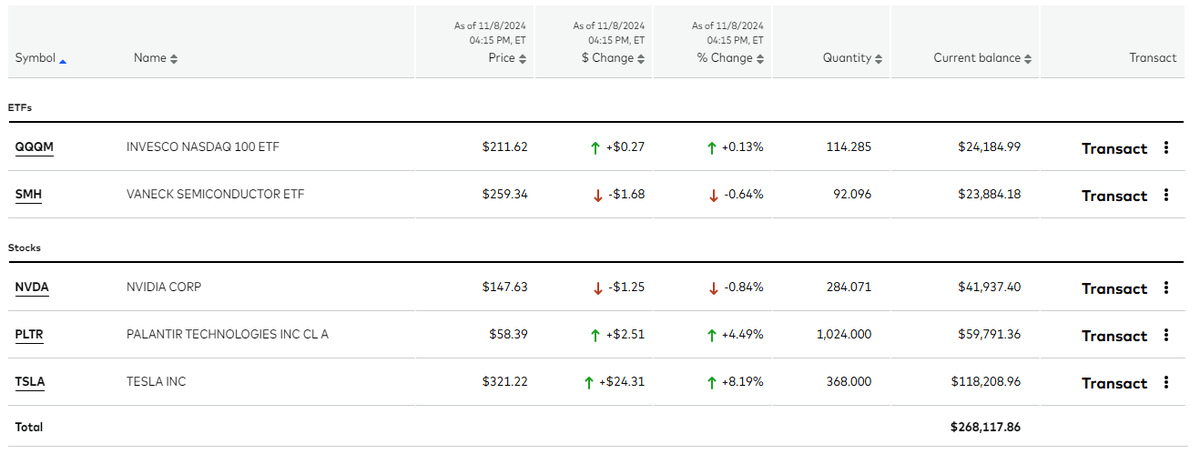Click the balance $118,208.96
This screenshot has width=1200, height=464.
986,382
